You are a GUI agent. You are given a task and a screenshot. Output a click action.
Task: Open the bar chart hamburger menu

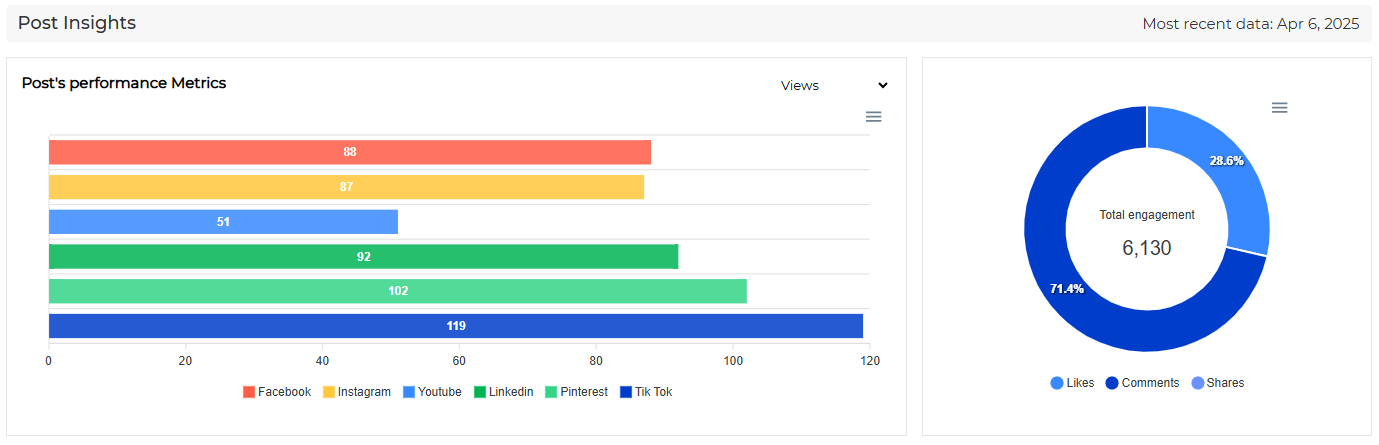click(x=873, y=117)
